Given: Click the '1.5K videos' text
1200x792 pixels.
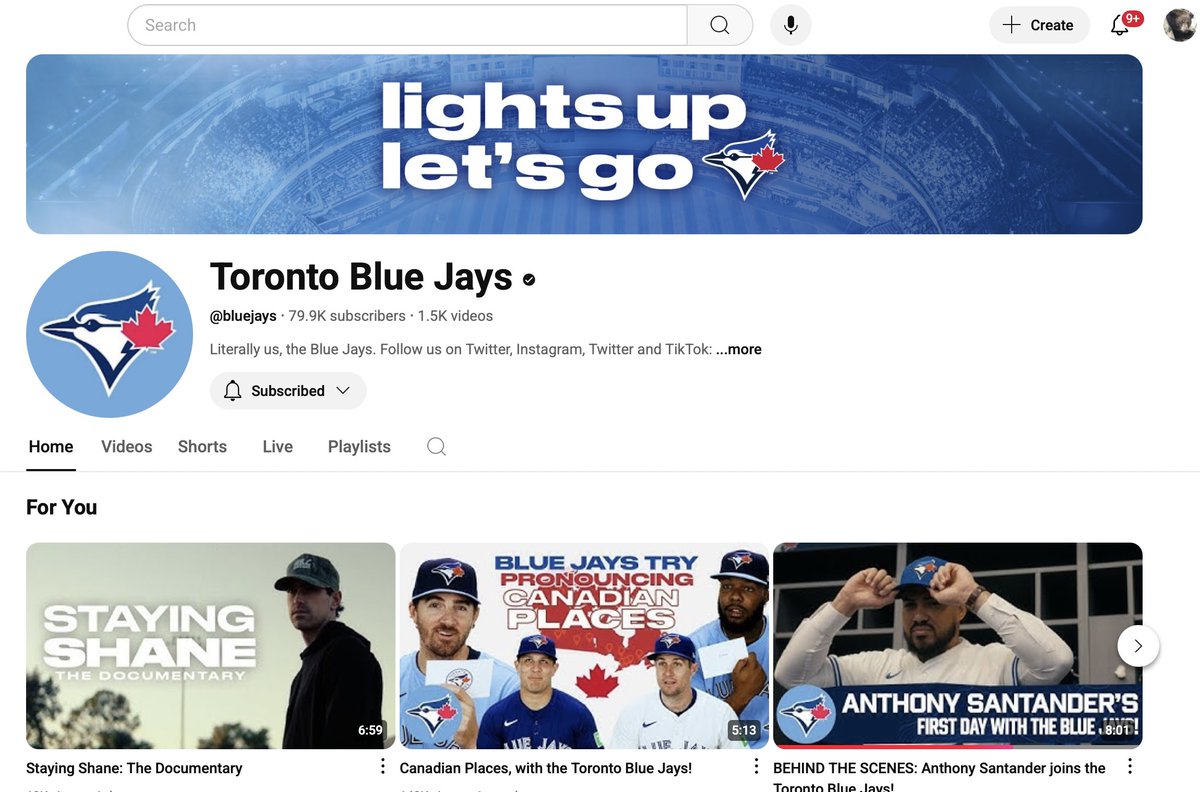Looking at the screenshot, I should click(x=455, y=316).
